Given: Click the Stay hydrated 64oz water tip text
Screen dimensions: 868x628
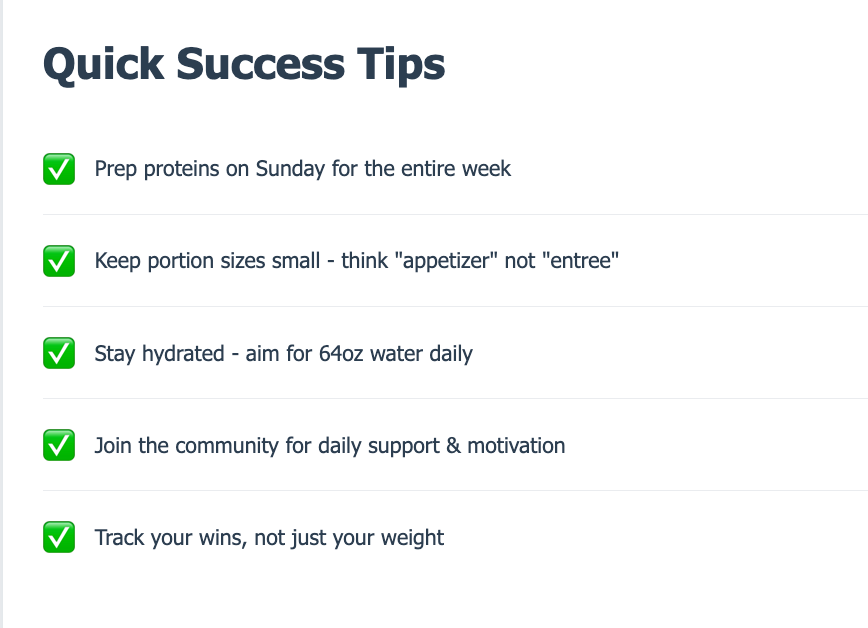Looking at the screenshot, I should click(283, 353).
